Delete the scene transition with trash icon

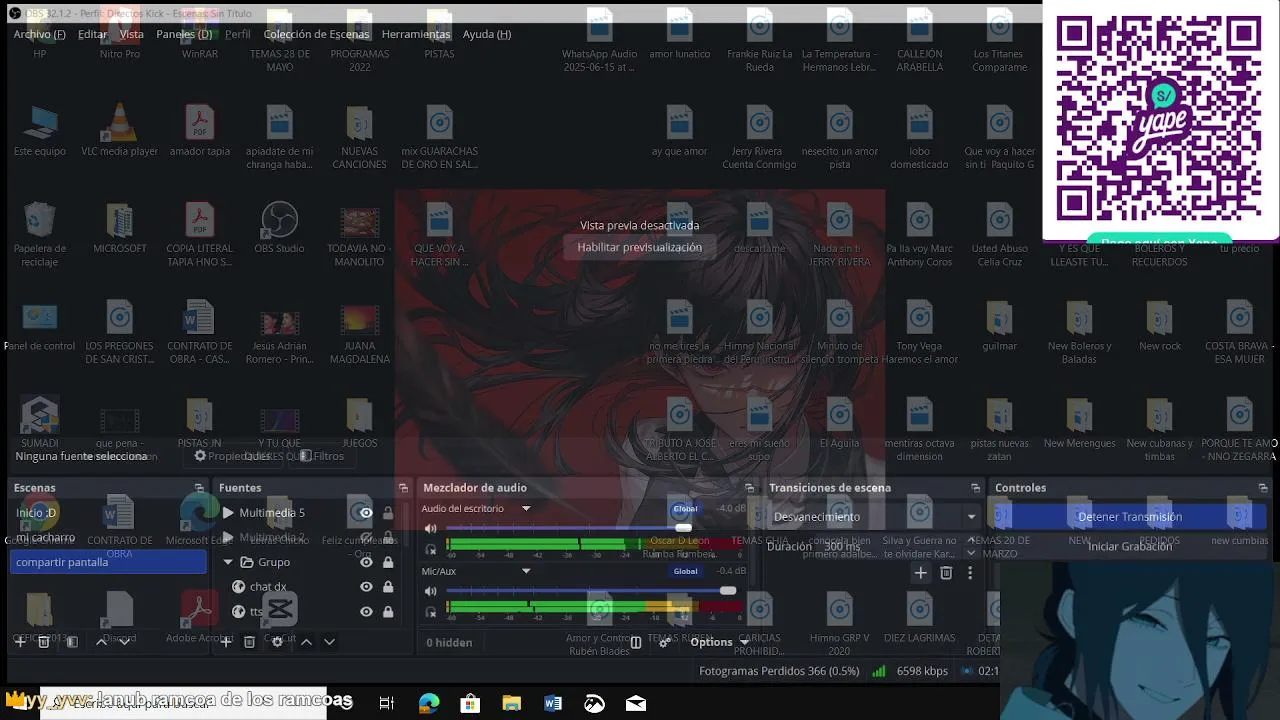coord(946,573)
